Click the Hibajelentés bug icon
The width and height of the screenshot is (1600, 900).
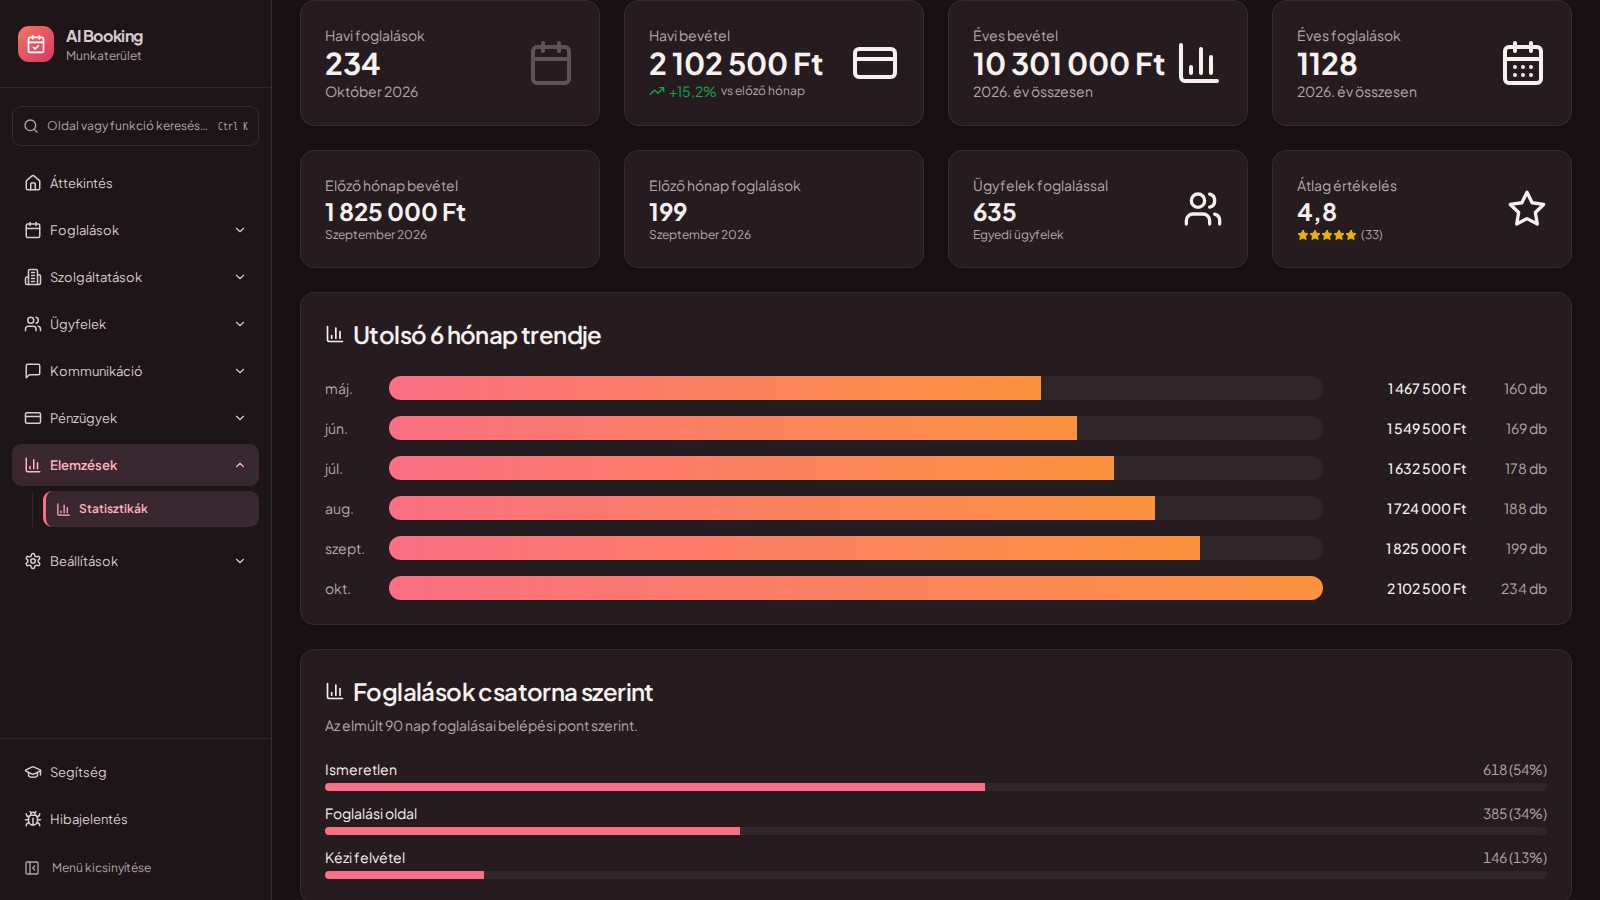pos(33,819)
